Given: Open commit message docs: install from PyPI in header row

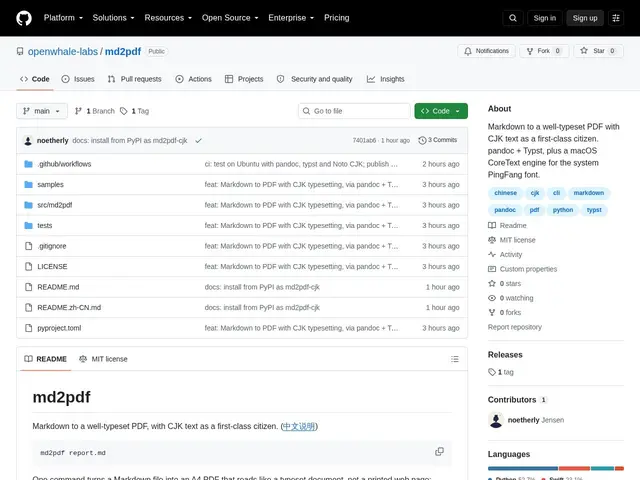Looking at the screenshot, I should pyautogui.click(x=130, y=140).
